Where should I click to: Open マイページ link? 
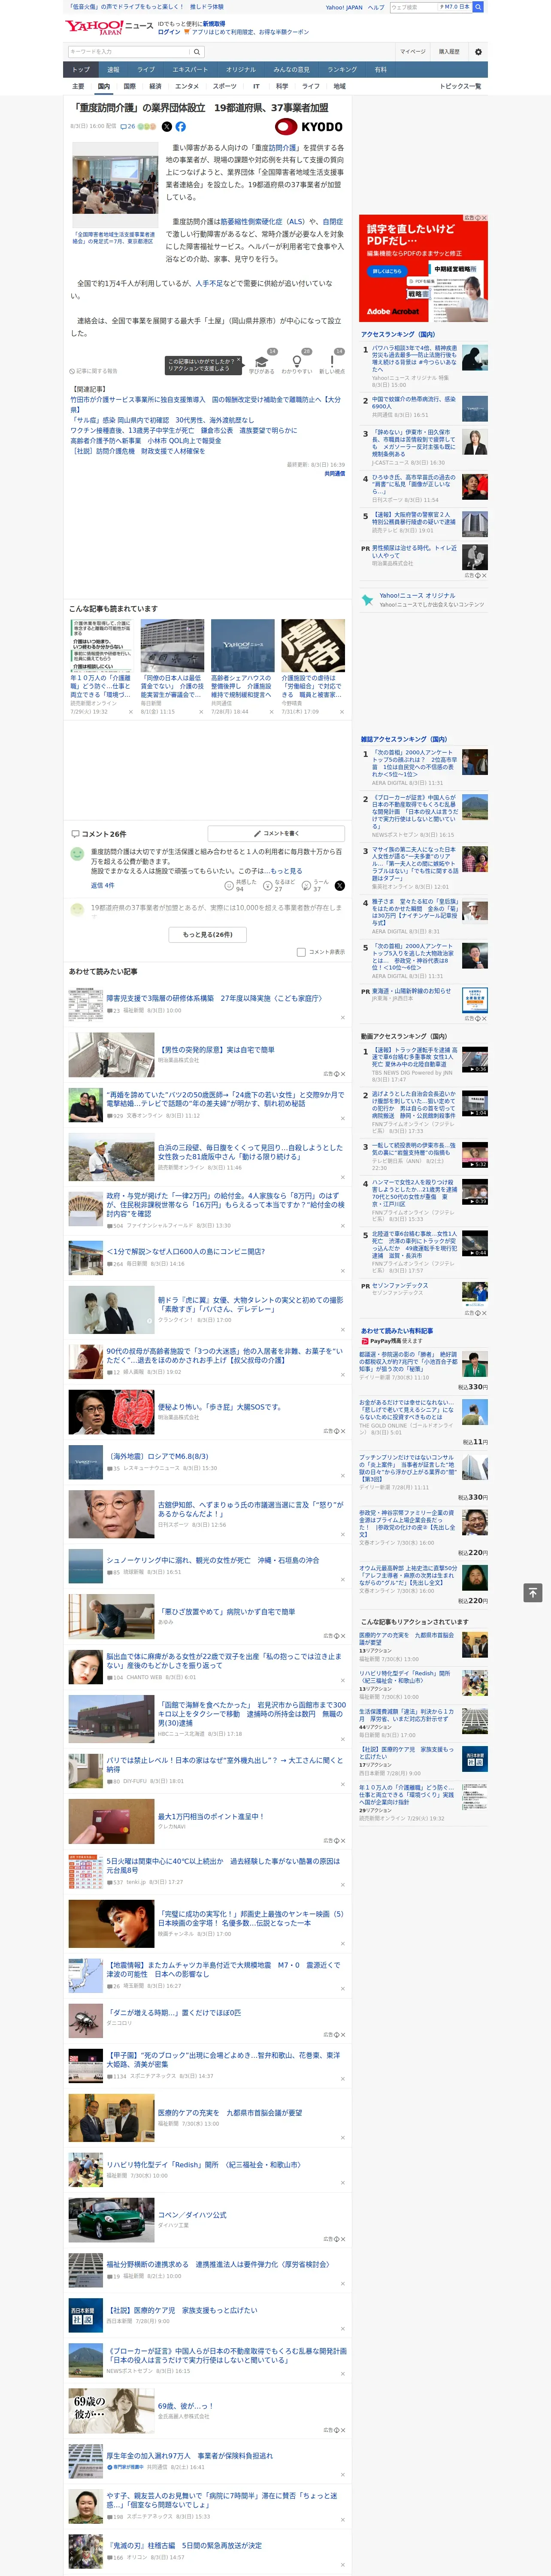point(412,51)
